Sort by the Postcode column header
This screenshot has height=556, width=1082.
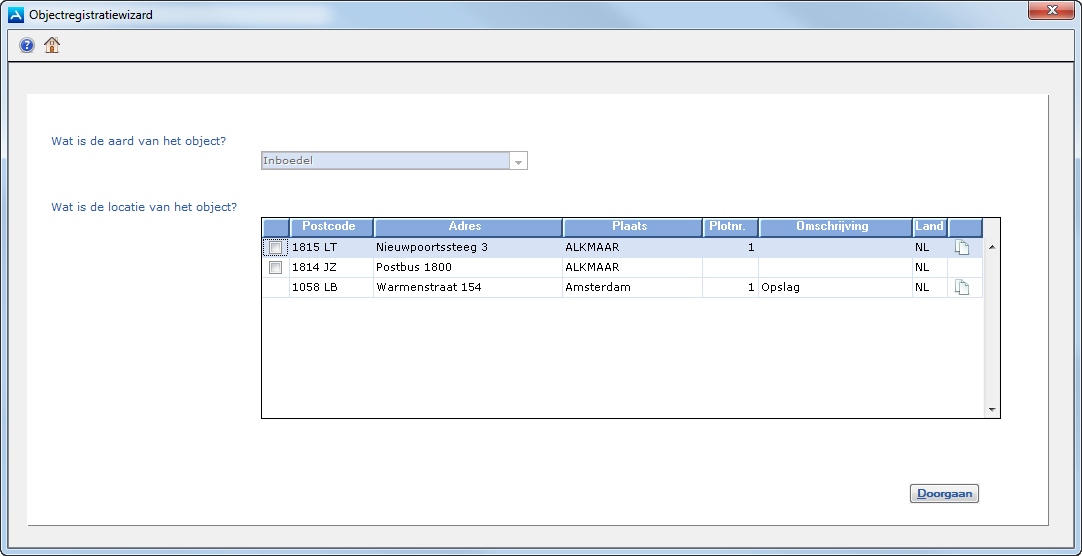point(331,227)
